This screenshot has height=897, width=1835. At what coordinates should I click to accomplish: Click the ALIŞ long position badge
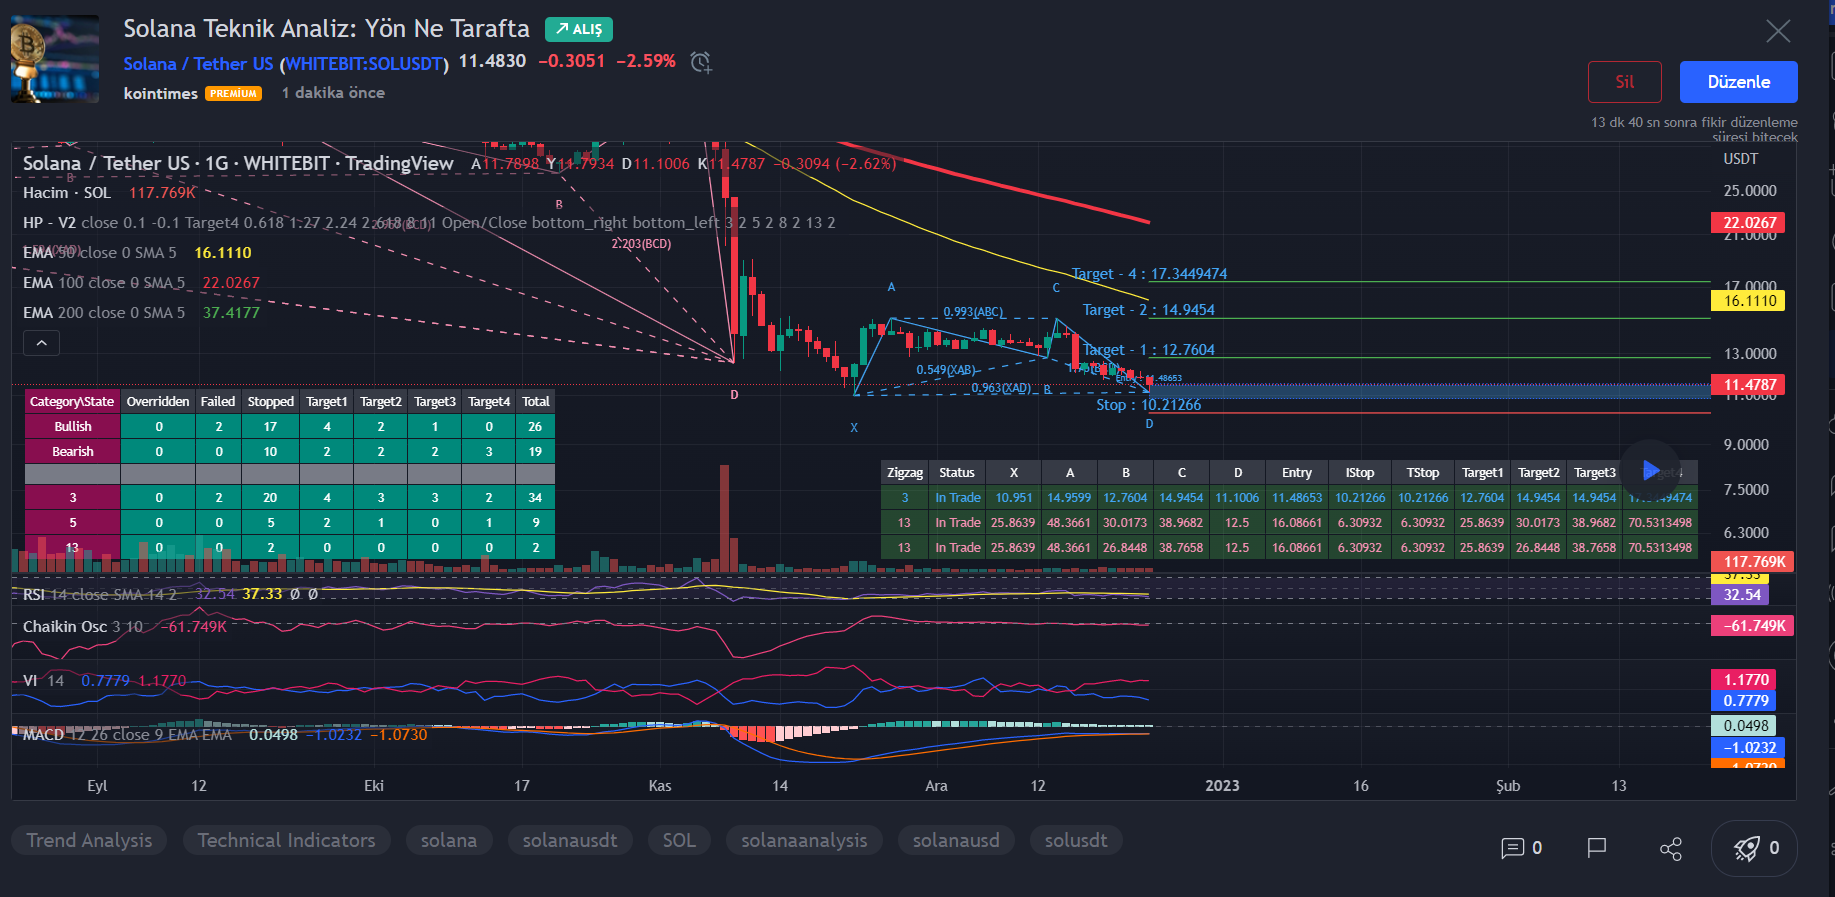(x=579, y=29)
